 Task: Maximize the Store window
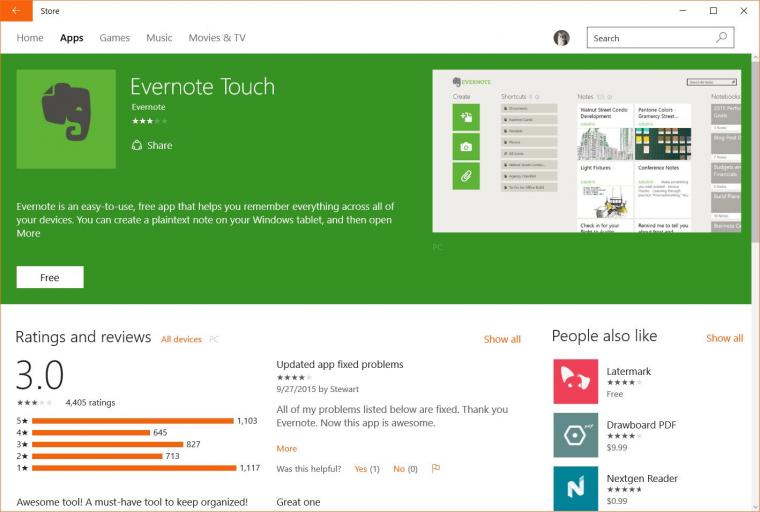[x=713, y=11]
